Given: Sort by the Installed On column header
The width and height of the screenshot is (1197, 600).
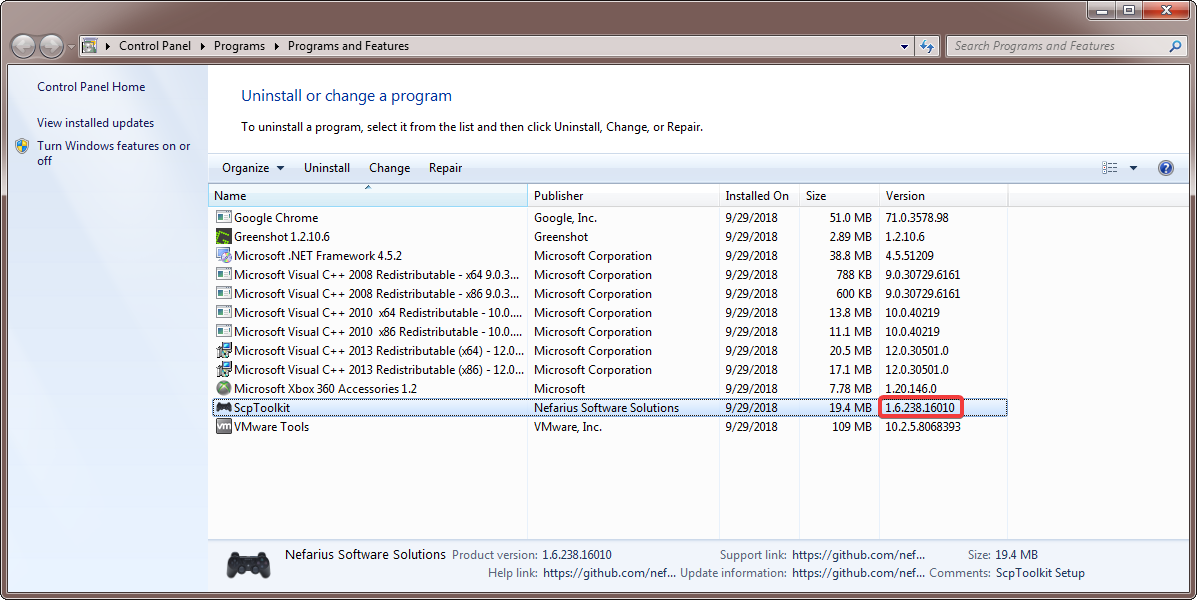Looking at the screenshot, I should tap(759, 196).
